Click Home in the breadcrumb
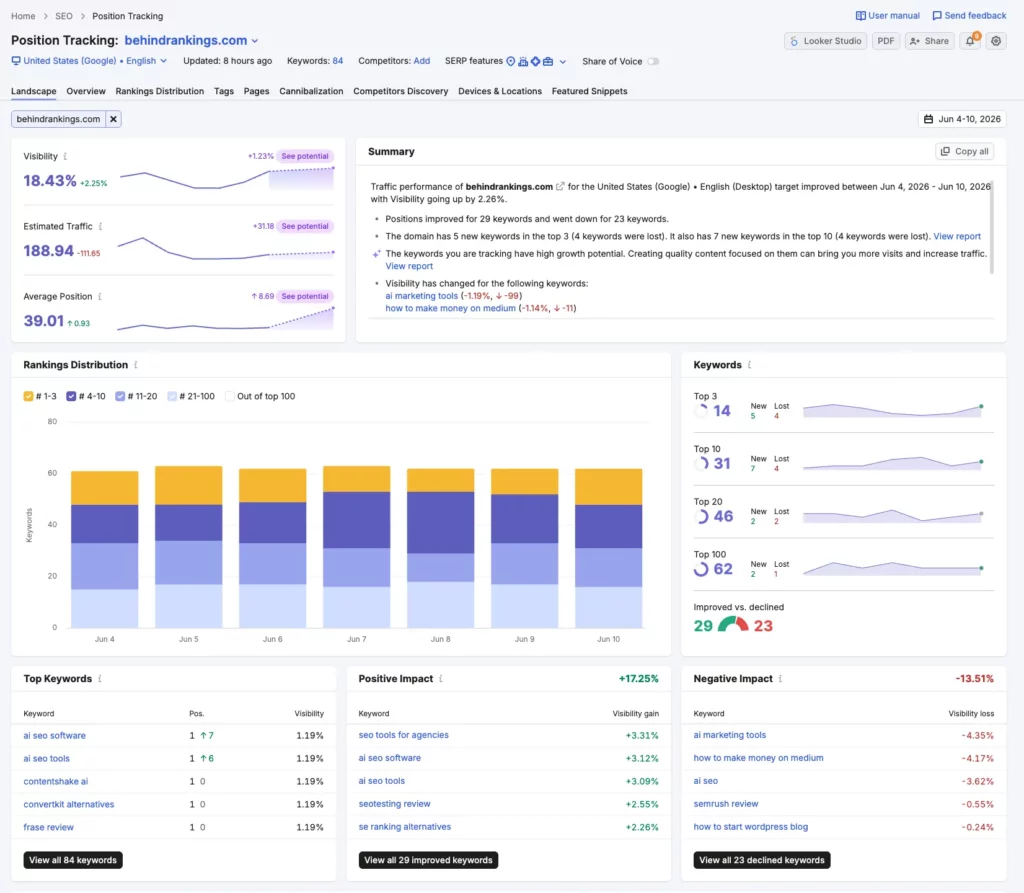The width and height of the screenshot is (1024, 893). [23, 16]
